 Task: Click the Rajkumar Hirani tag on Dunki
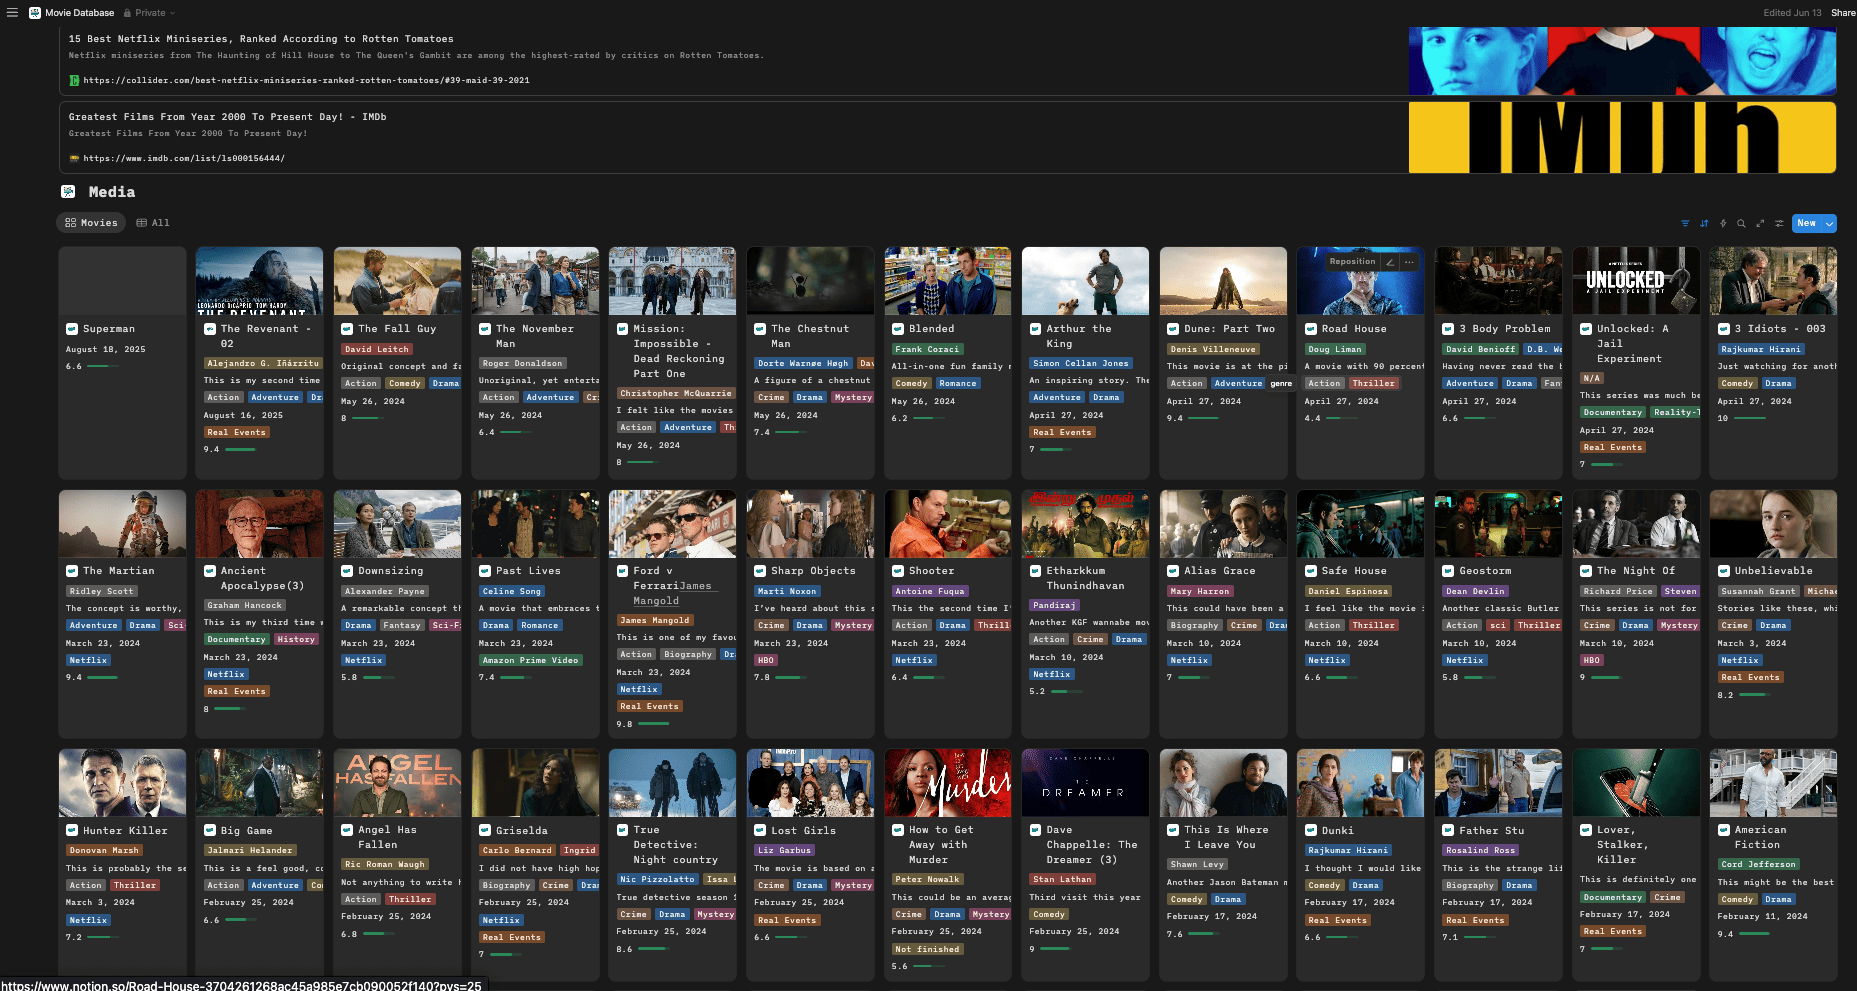pos(1347,850)
